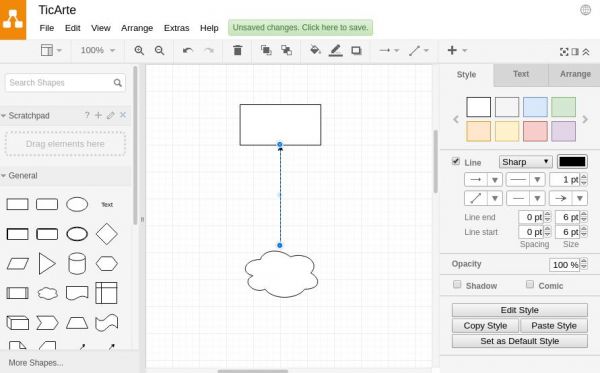Image resolution: width=600 pixels, height=373 pixels.
Task: Pick the ellipse shape in General
Action: point(77,204)
